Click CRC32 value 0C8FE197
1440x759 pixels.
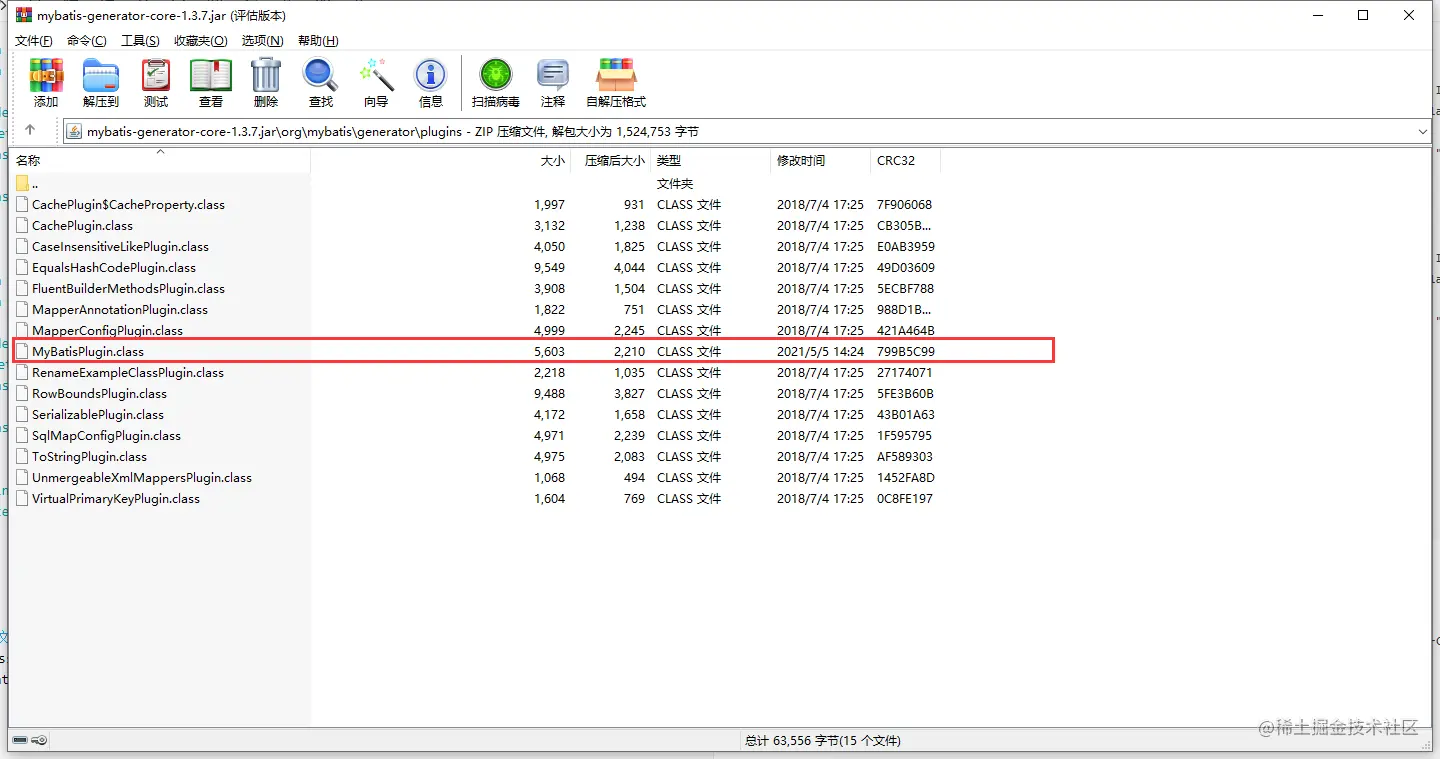[905, 498]
